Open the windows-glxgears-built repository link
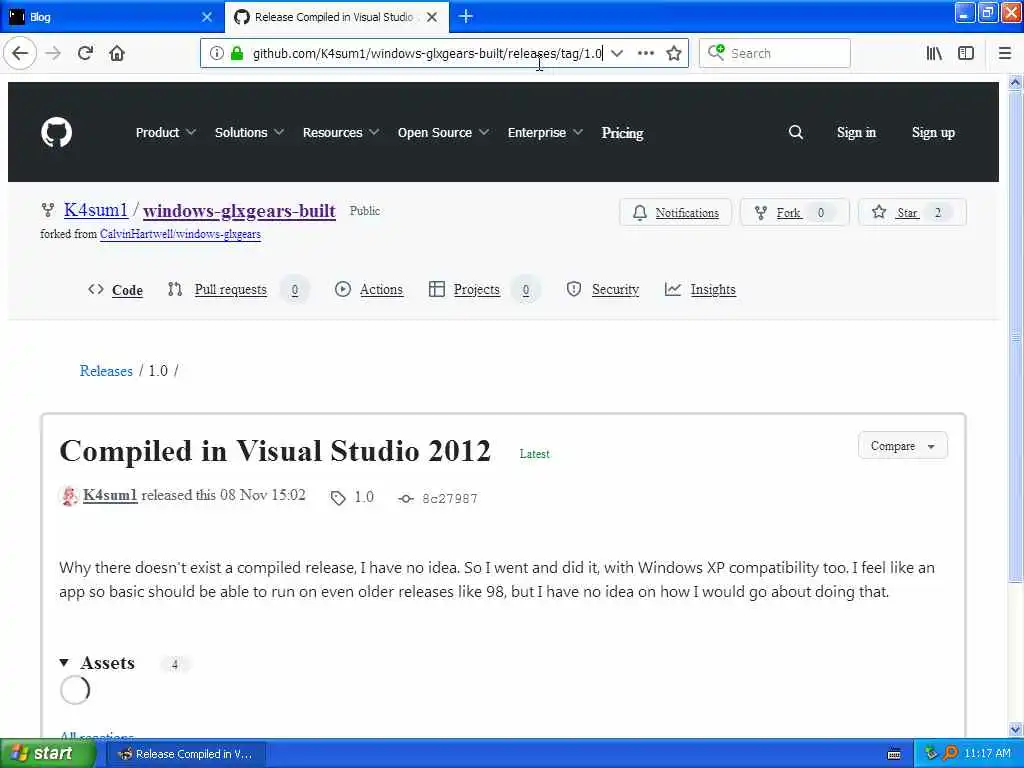The width and height of the screenshot is (1024, 768). pos(239,211)
